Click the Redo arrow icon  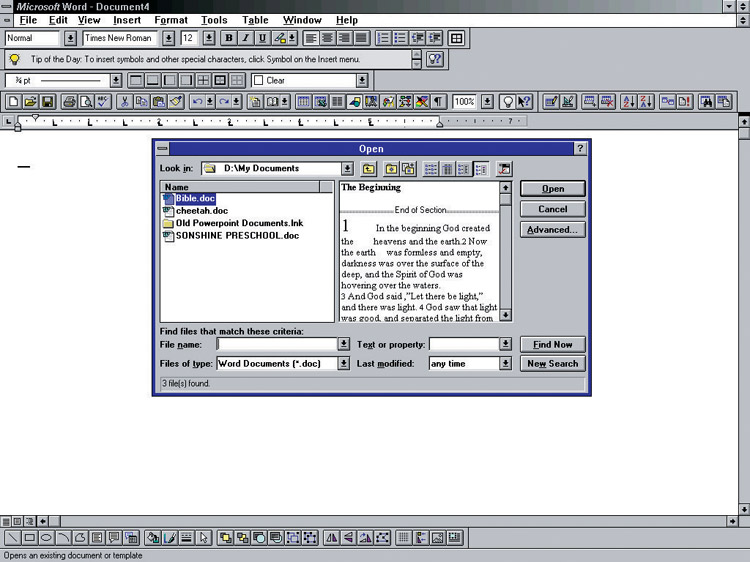tap(223, 101)
